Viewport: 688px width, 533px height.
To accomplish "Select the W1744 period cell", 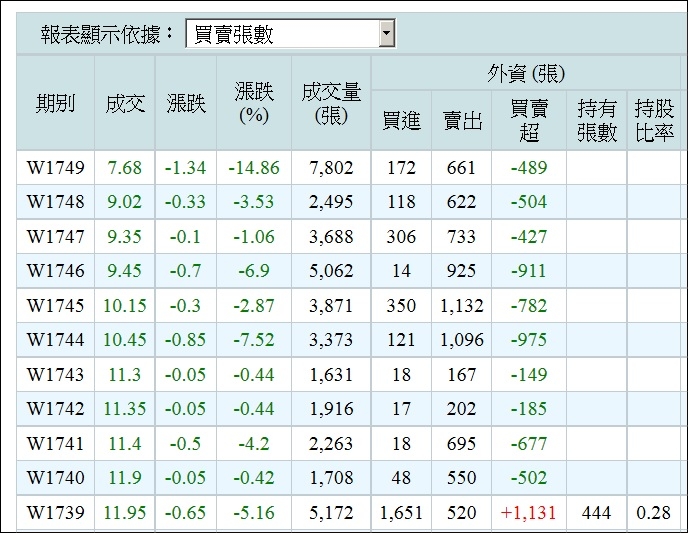I will [55, 340].
